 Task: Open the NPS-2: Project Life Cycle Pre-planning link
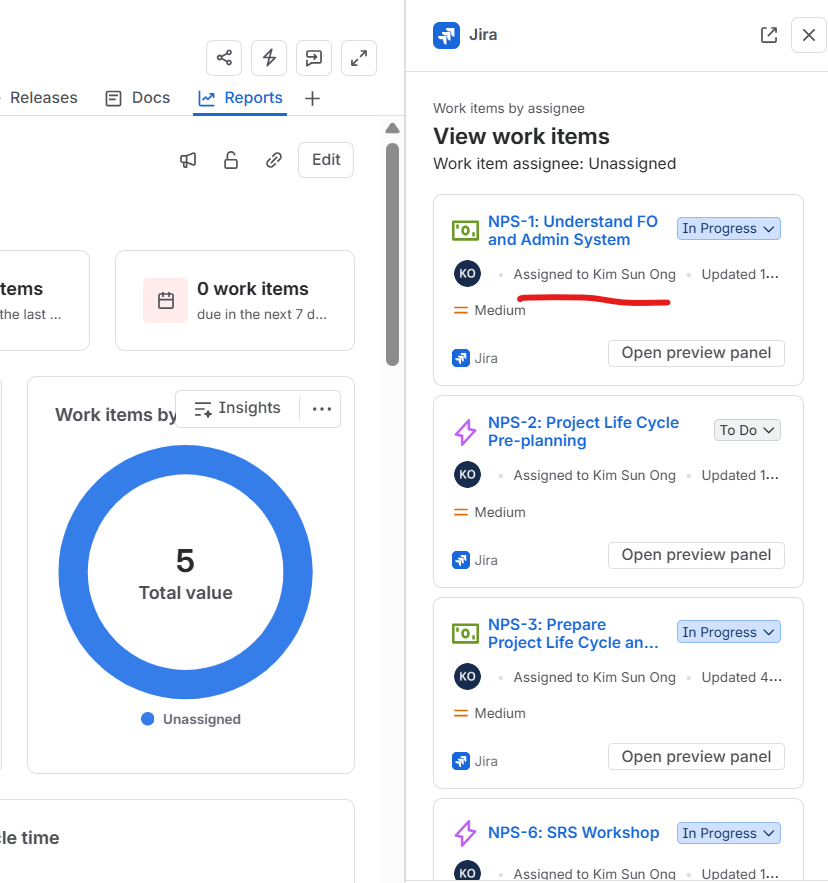point(584,431)
